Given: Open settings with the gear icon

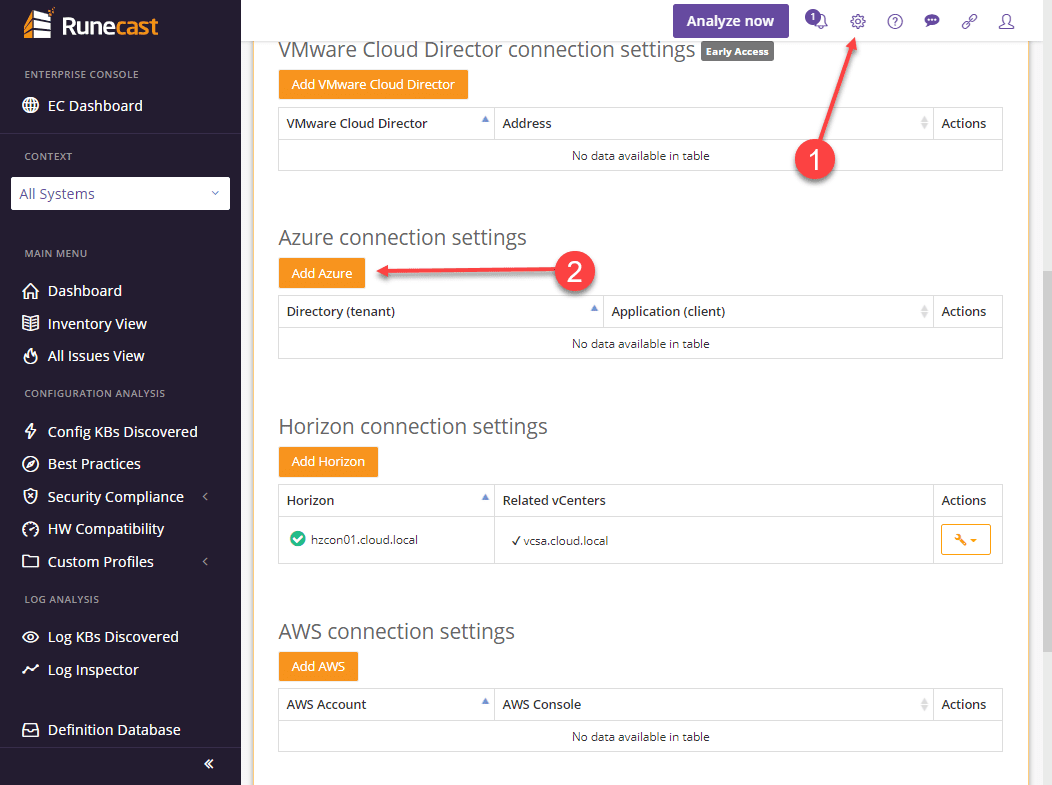Looking at the screenshot, I should tap(857, 21).
